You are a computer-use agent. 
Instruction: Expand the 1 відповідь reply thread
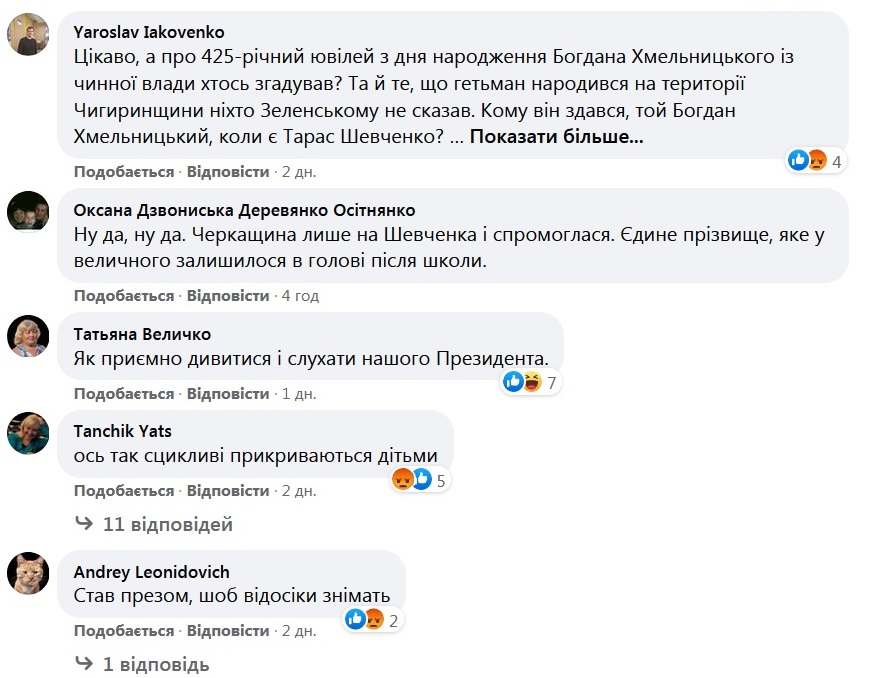155,664
